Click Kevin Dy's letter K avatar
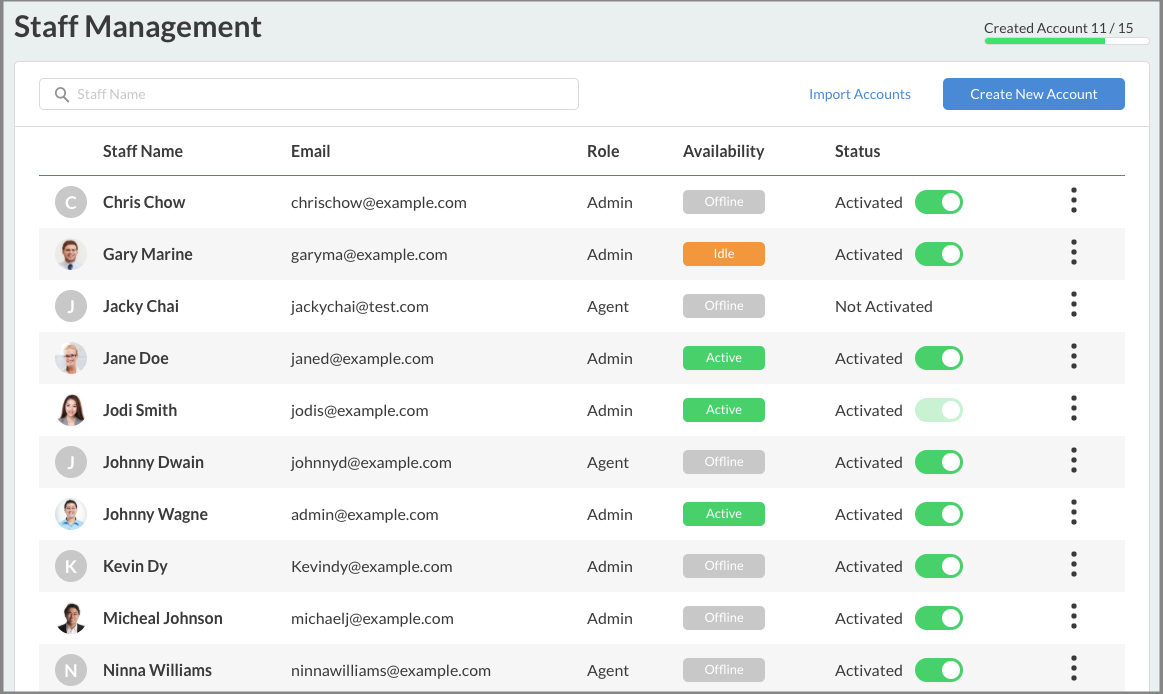This screenshot has height=694, width=1163. click(x=71, y=566)
